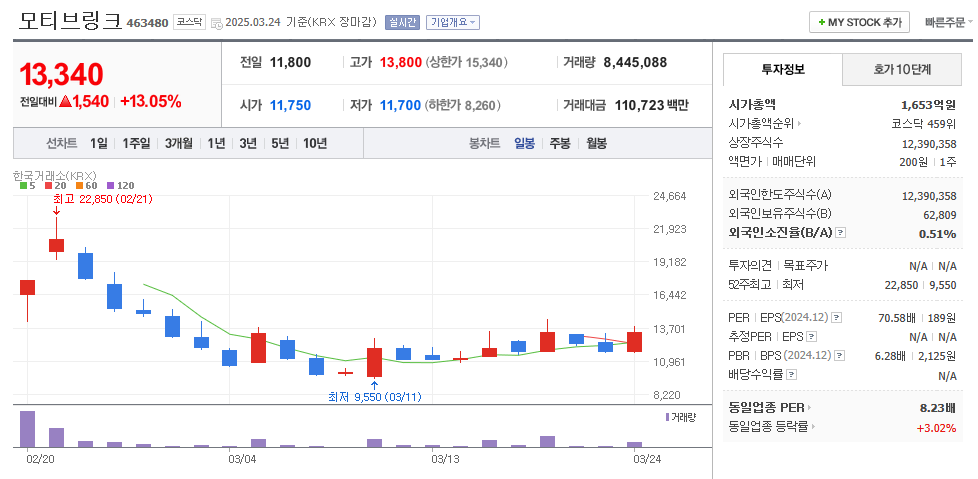Image resolution: width=978 pixels, height=479 pixels.
Task: Click the purple 거래량 legend marker
Action: (x=667, y=417)
